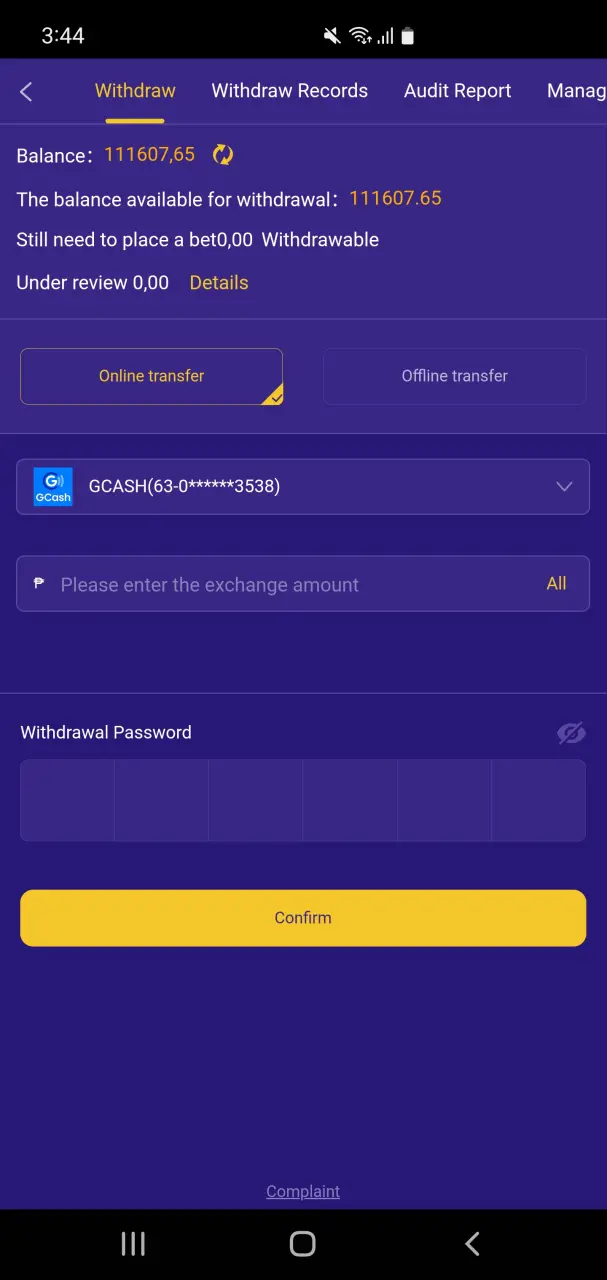Open the Details link for under review
Viewport: 607px width, 1280px height.
tap(219, 283)
